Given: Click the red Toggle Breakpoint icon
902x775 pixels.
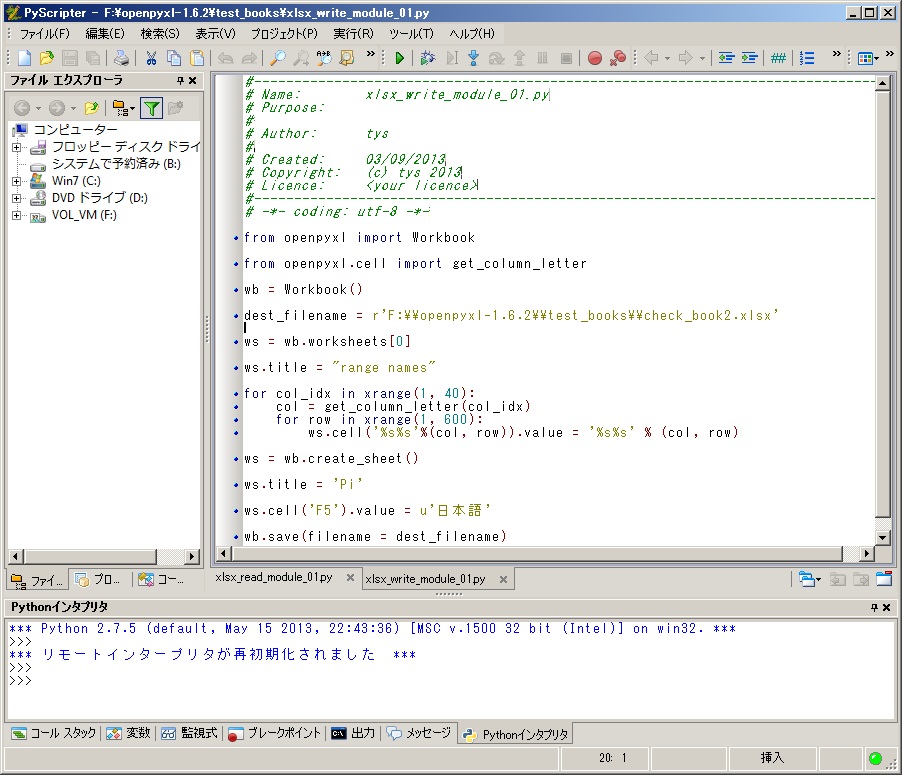Looking at the screenshot, I should click(x=594, y=58).
